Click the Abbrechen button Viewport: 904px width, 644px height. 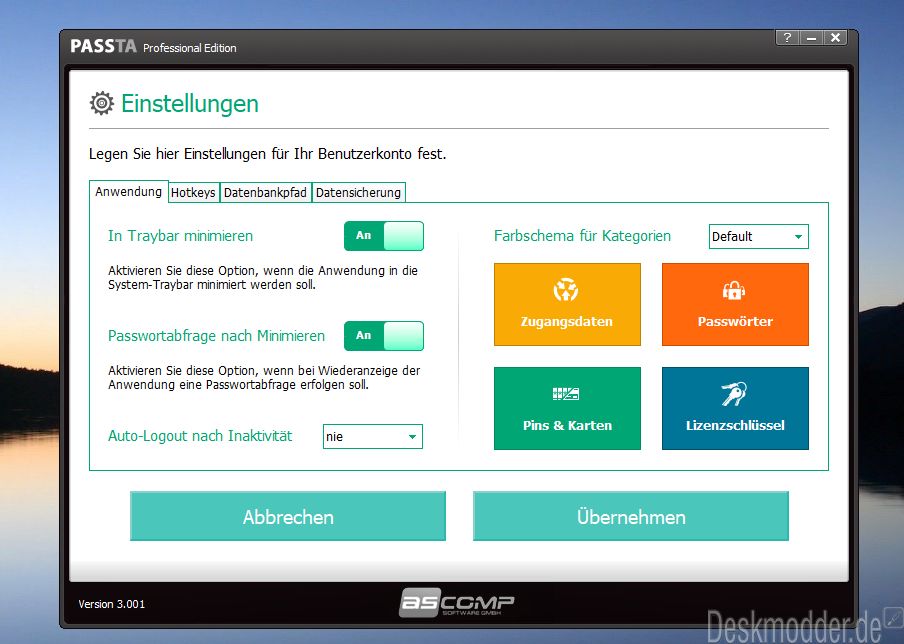click(288, 517)
